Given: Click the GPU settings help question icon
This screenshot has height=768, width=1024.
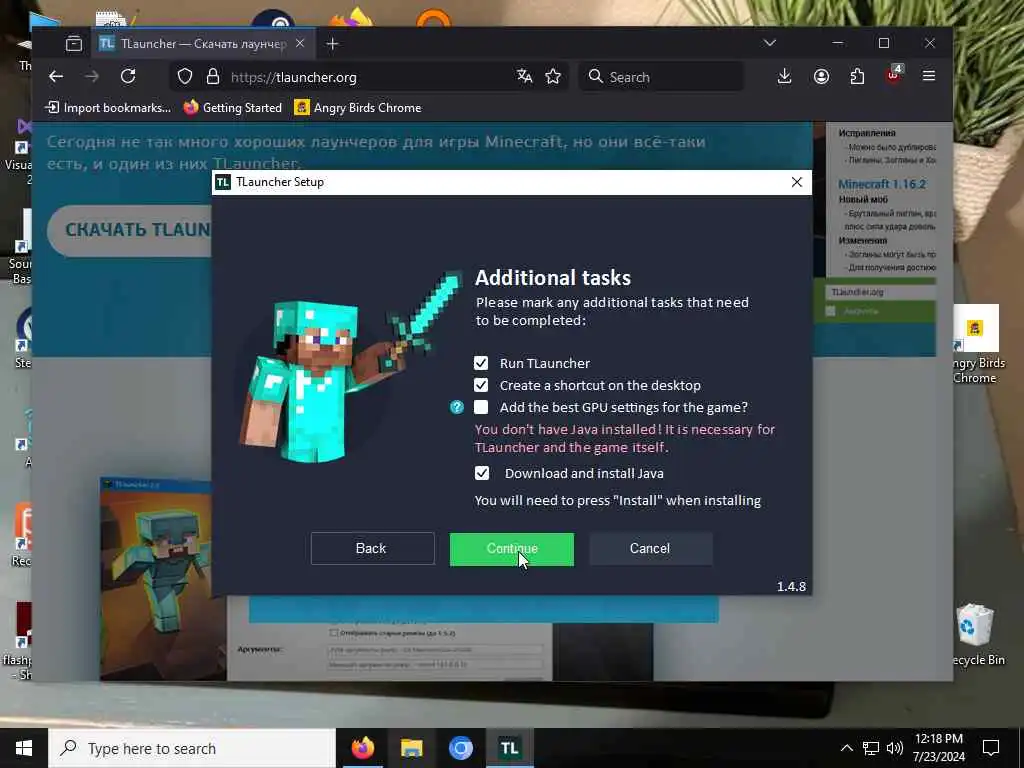Looking at the screenshot, I should [457, 408].
